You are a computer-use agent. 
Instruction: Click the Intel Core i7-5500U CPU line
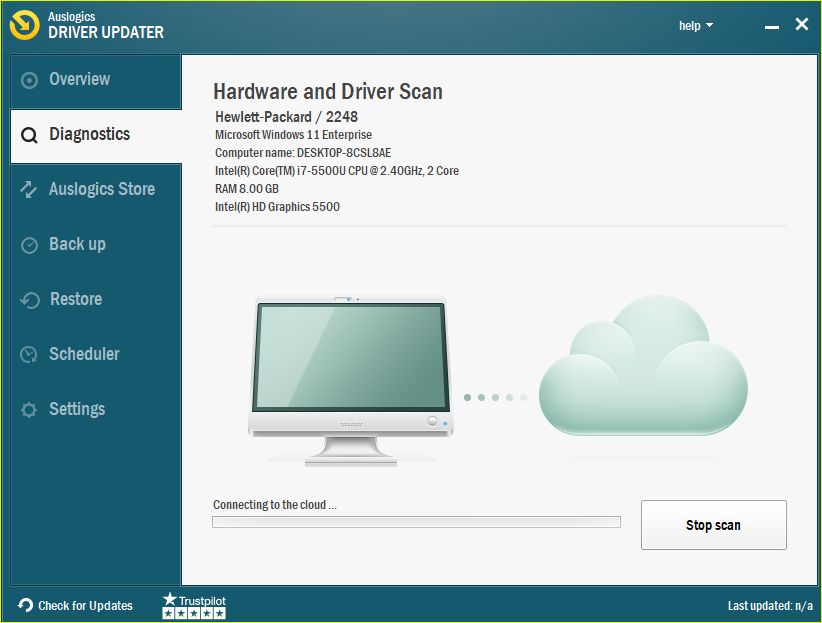[337, 170]
